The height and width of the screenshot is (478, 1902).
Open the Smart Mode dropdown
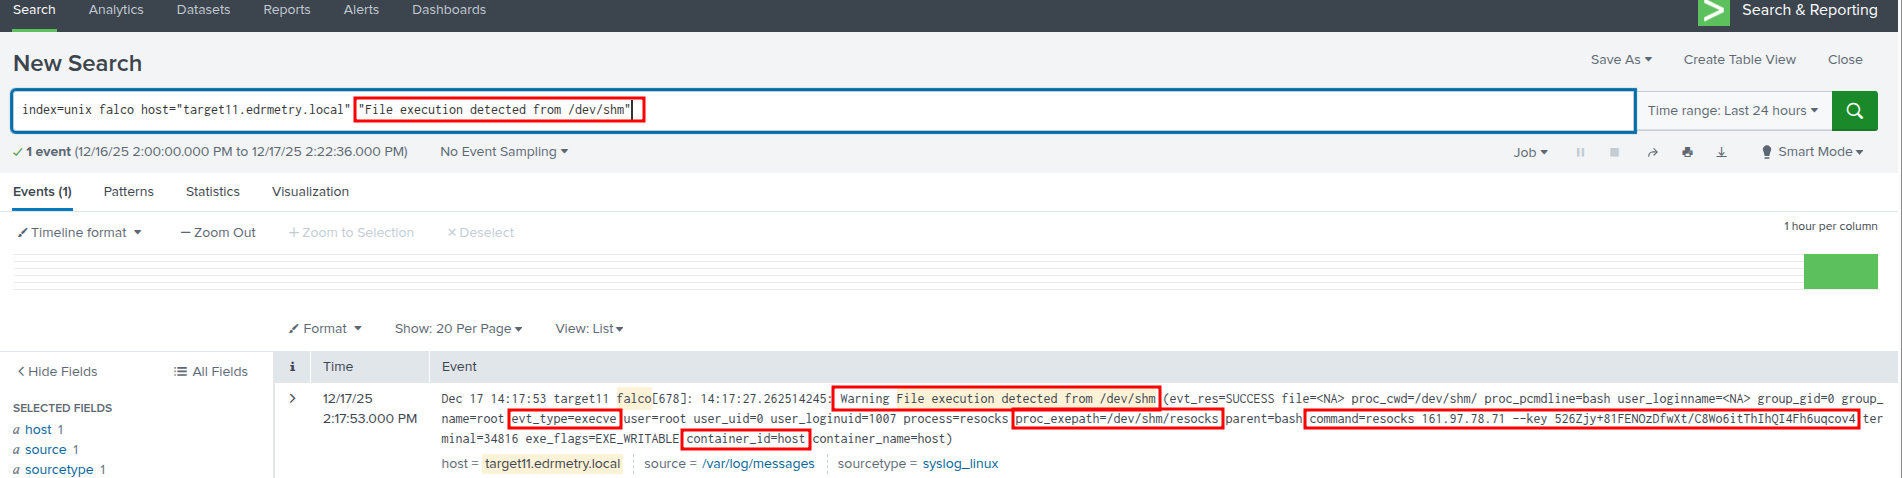click(x=1812, y=152)
